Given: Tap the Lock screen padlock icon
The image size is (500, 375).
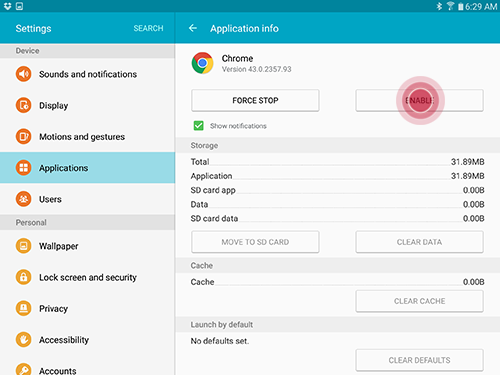Looking at the screenshot, I should tap(23, 277).
